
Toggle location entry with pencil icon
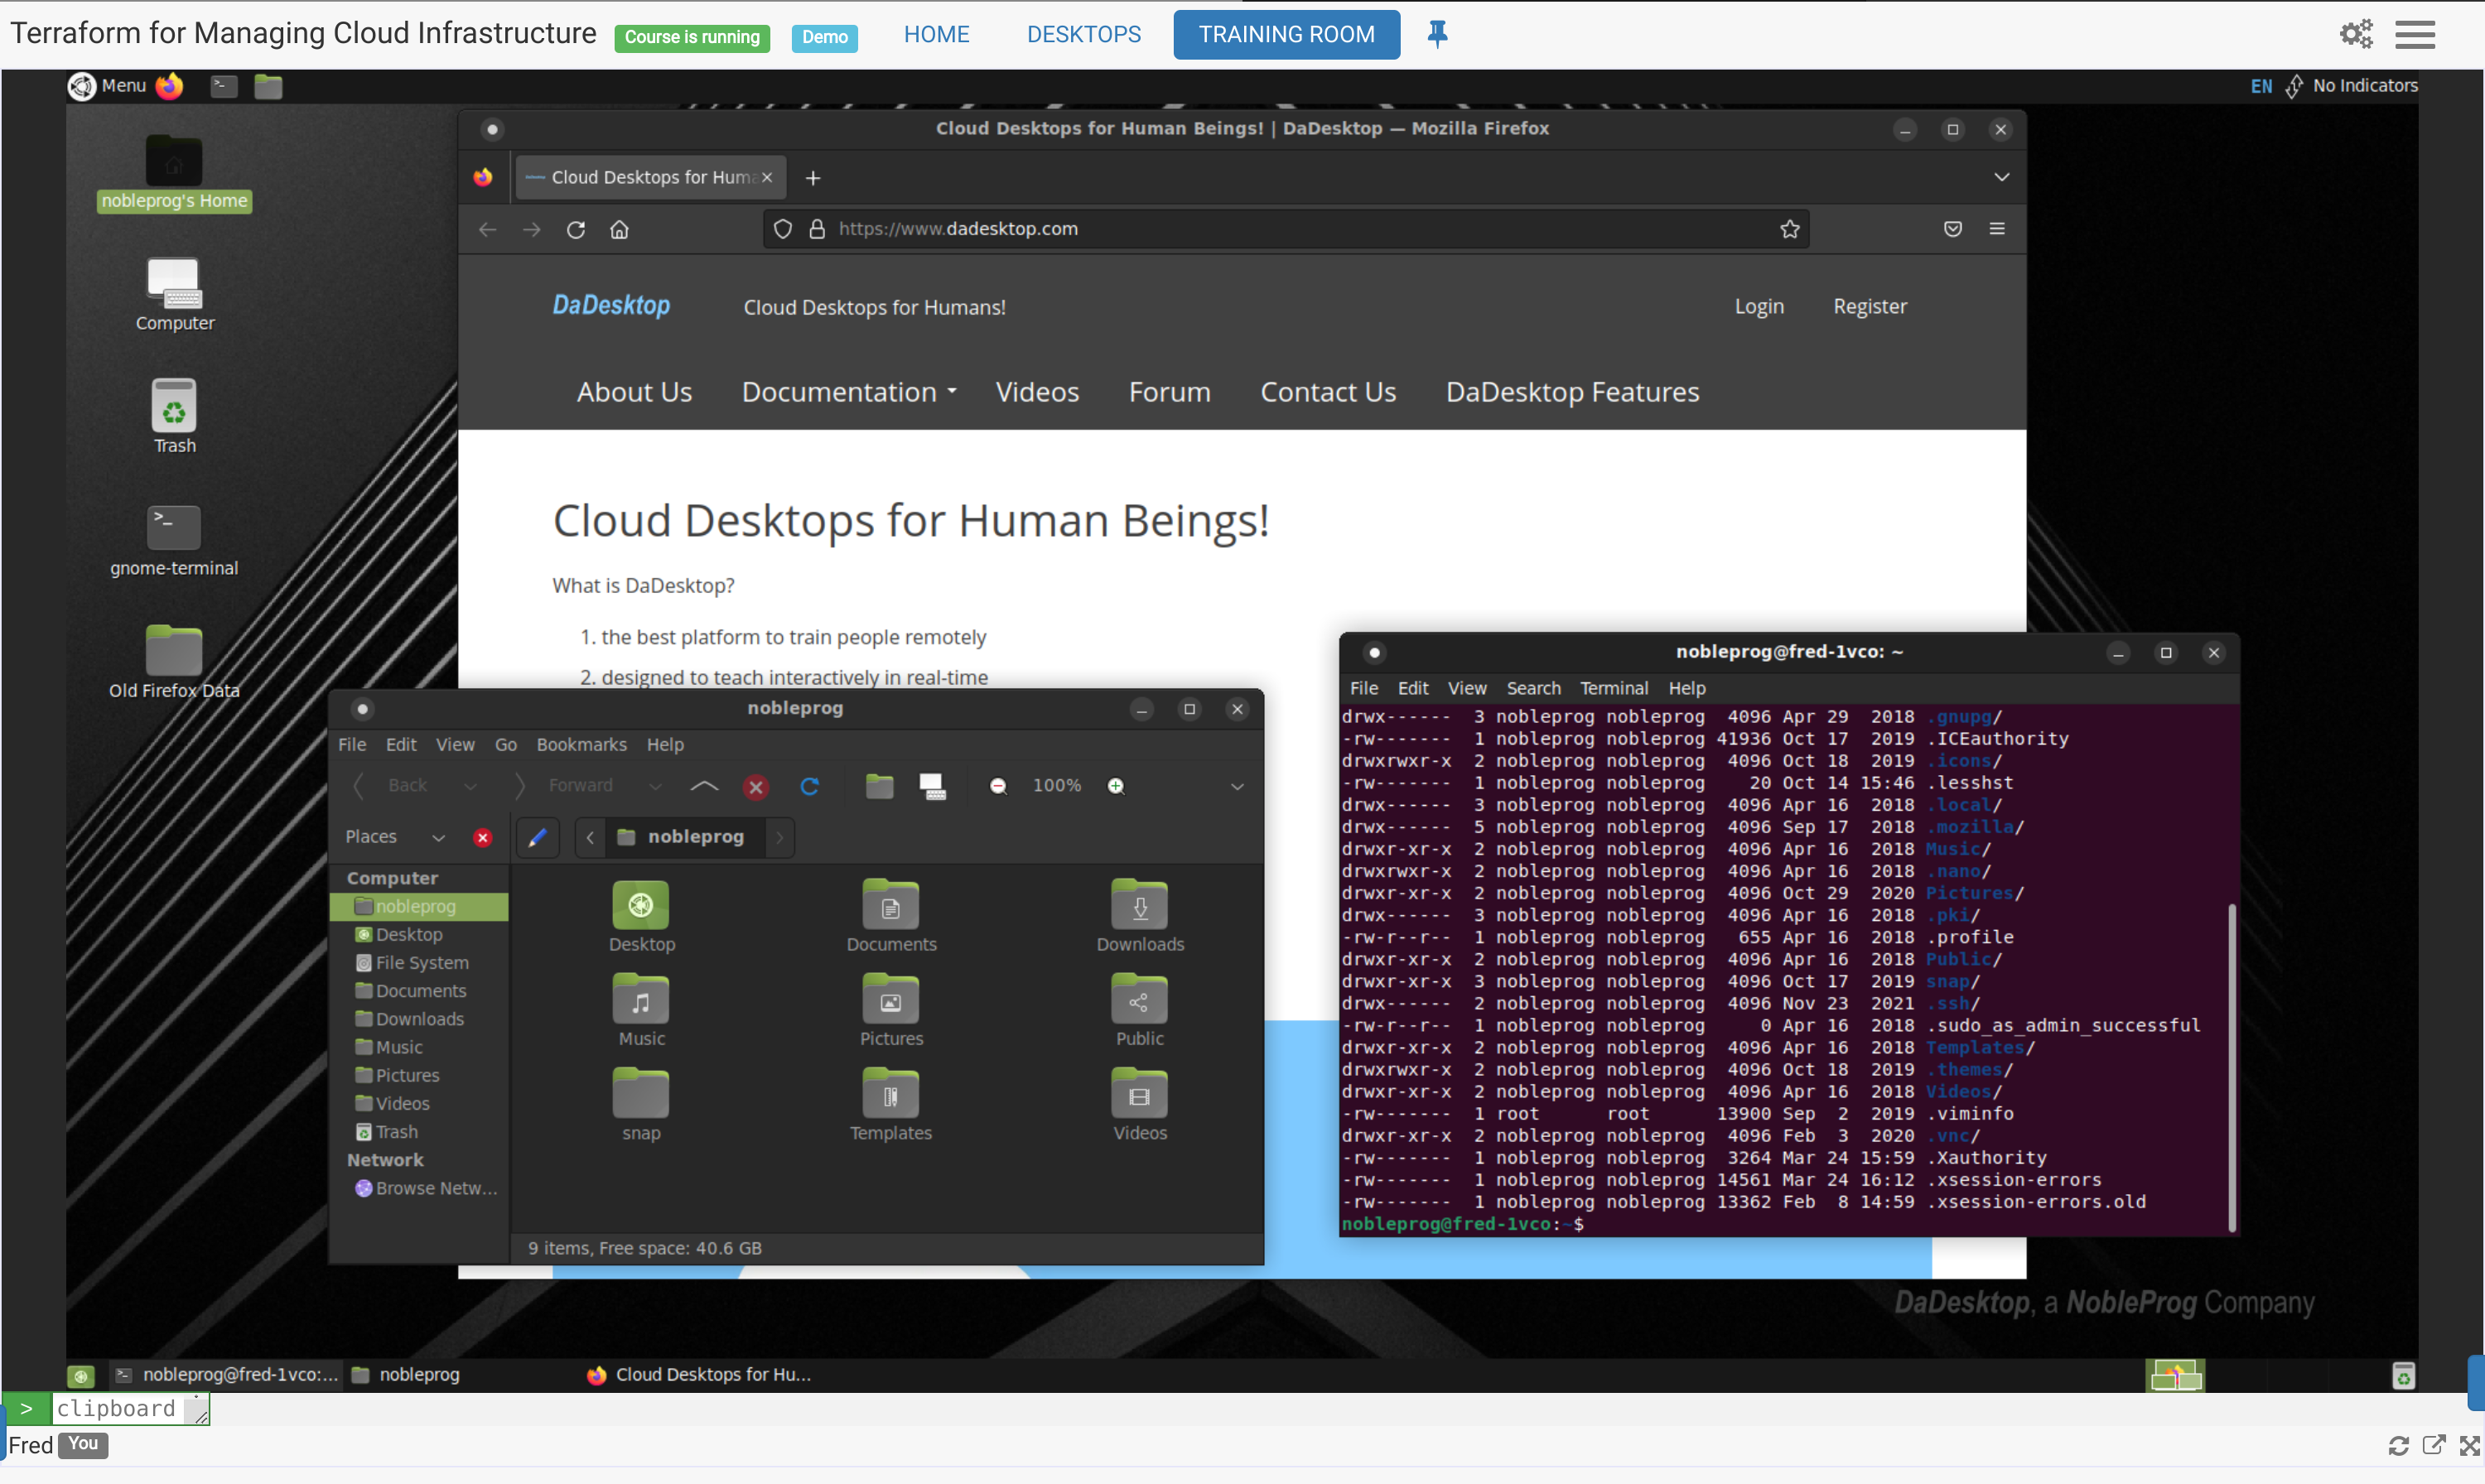point(538,837)
